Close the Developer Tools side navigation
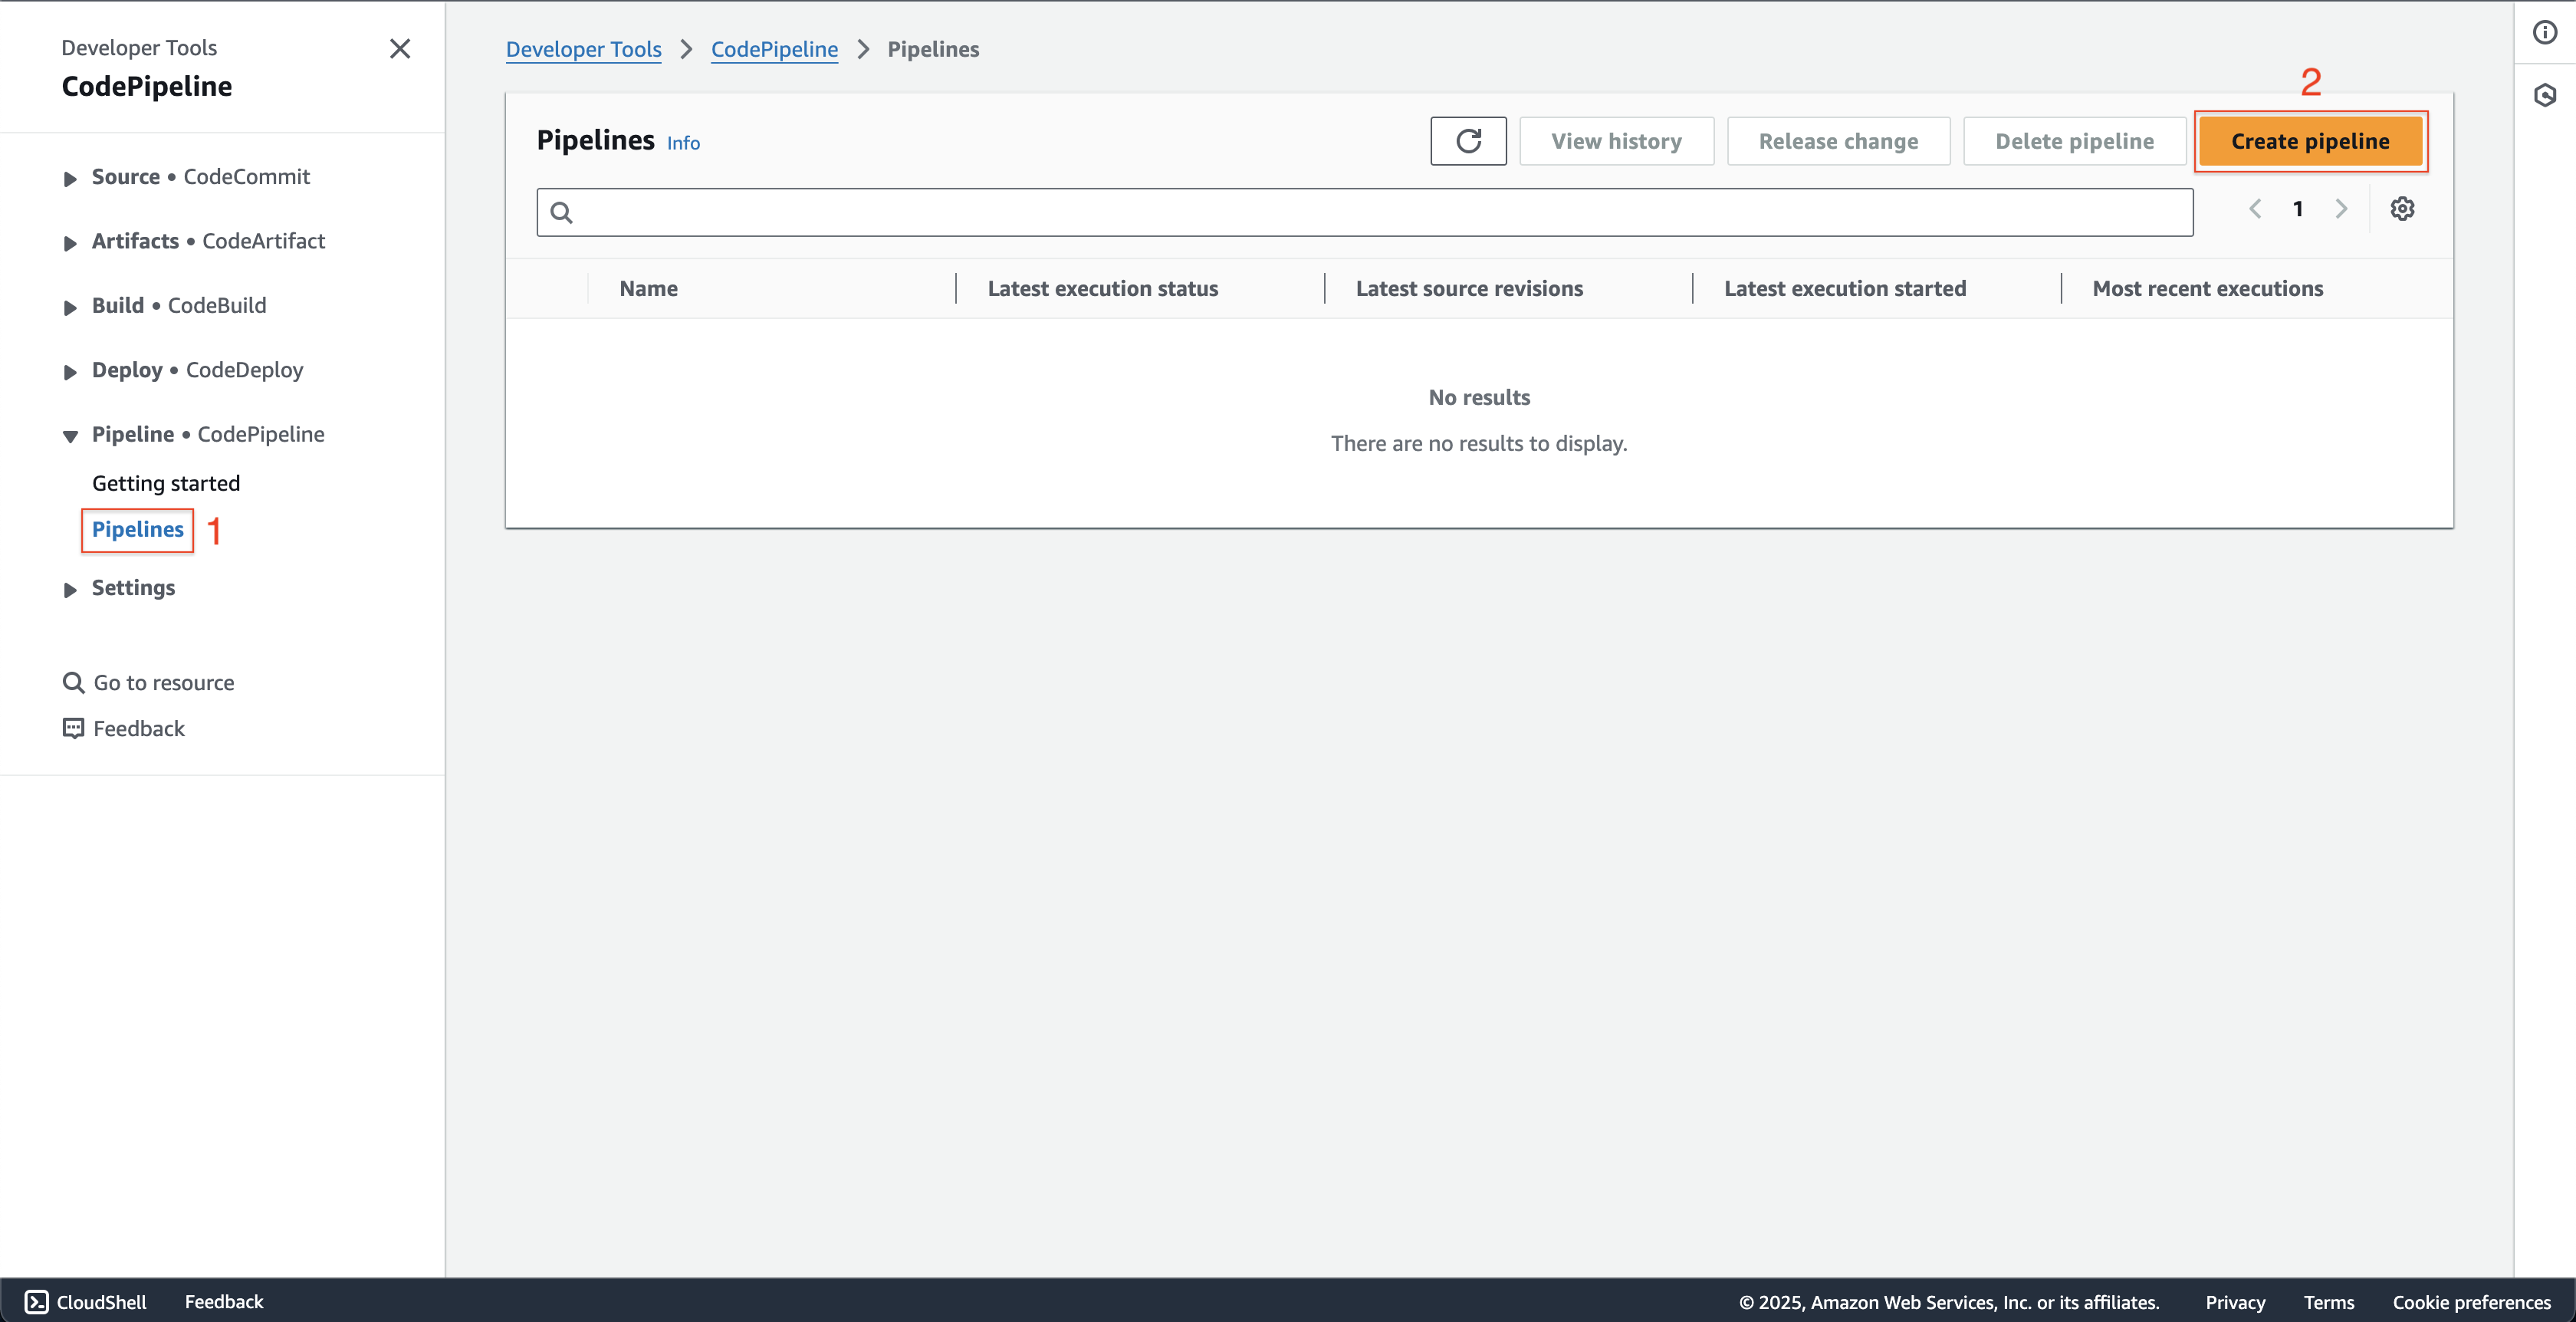The width and height of the screenshot is (2576, 1322). coord(399,49)
